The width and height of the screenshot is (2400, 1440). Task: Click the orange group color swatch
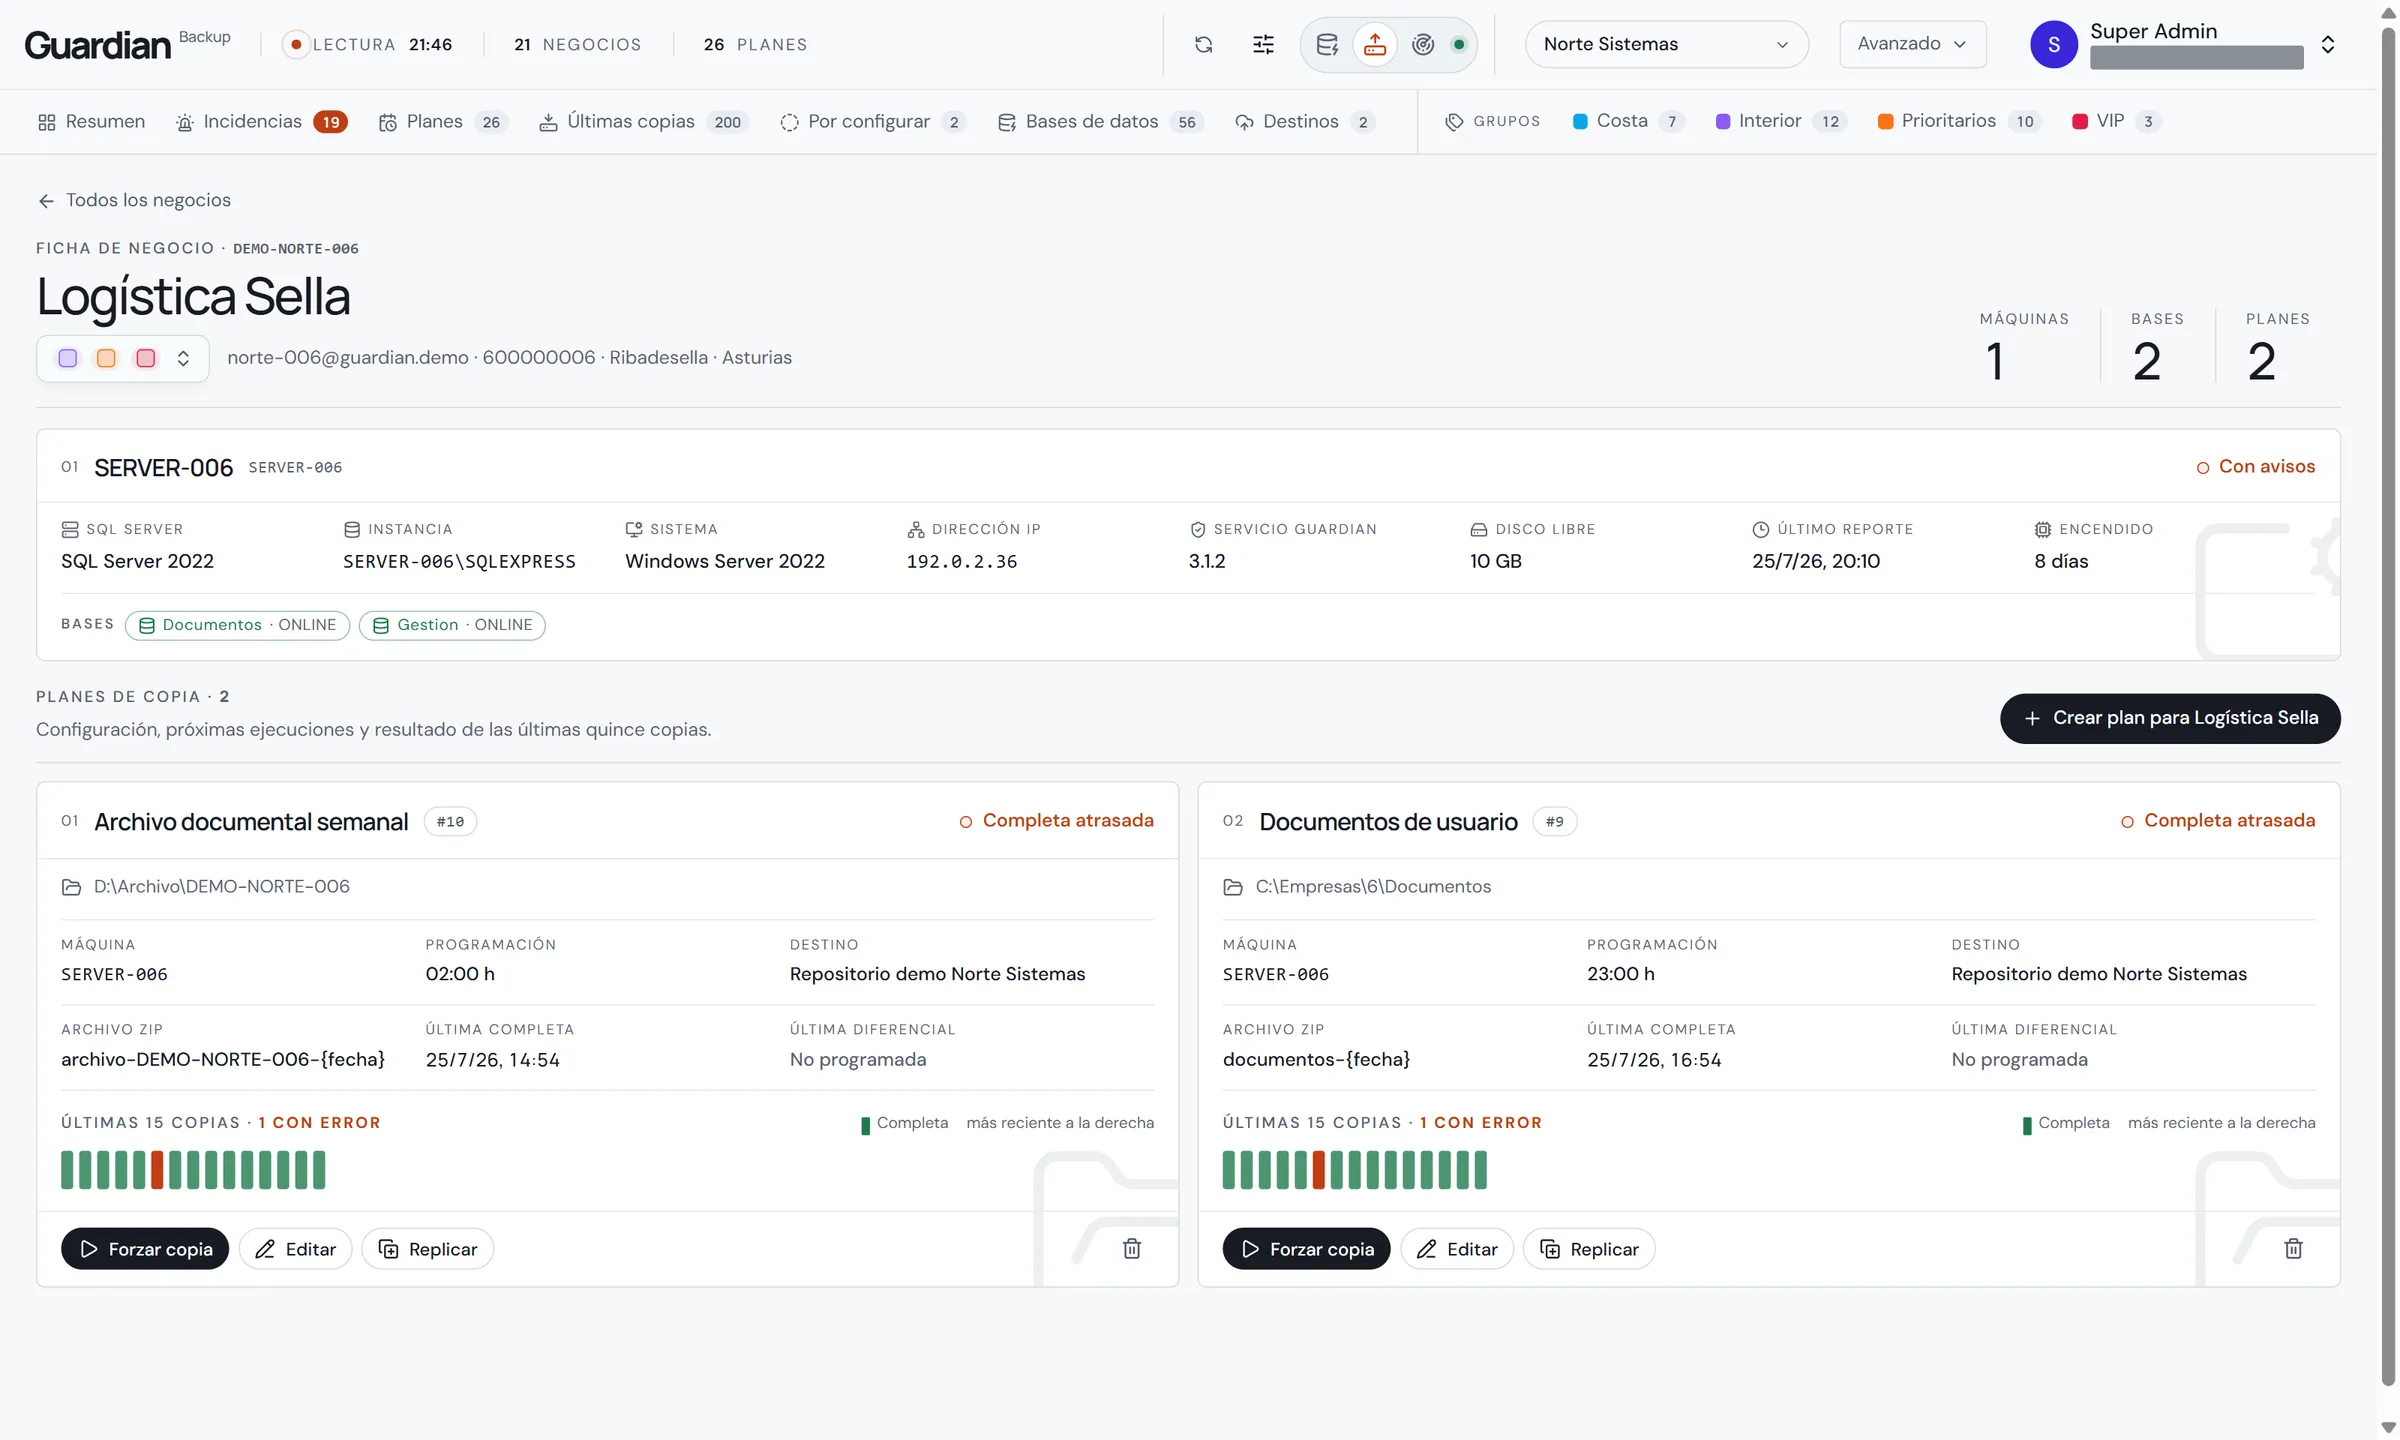[106, 358]
